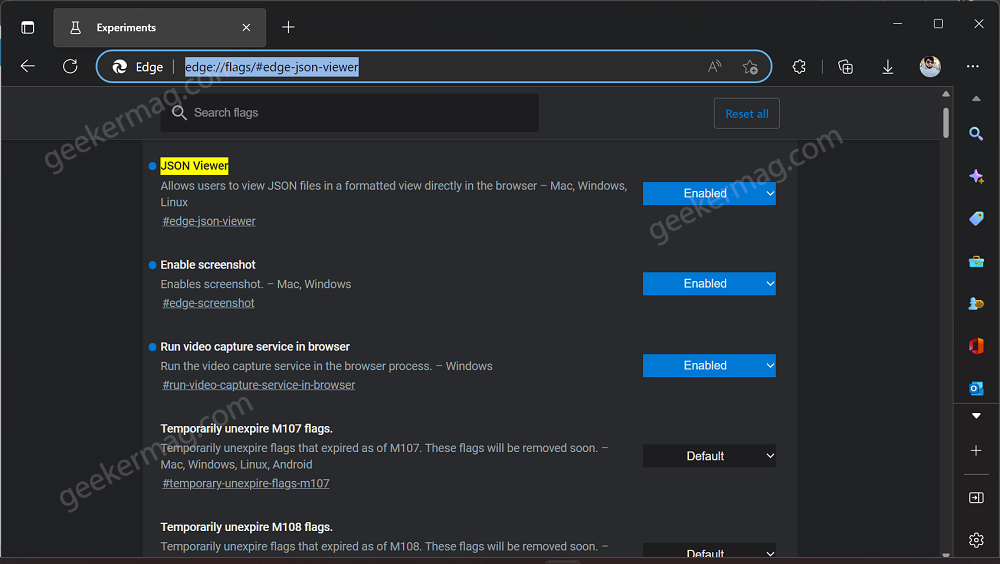Image resolution: width=1000 pixels, height=564 pixels.
Task: Click the page vertical scrollbar thumb
Action: (946, 122)
